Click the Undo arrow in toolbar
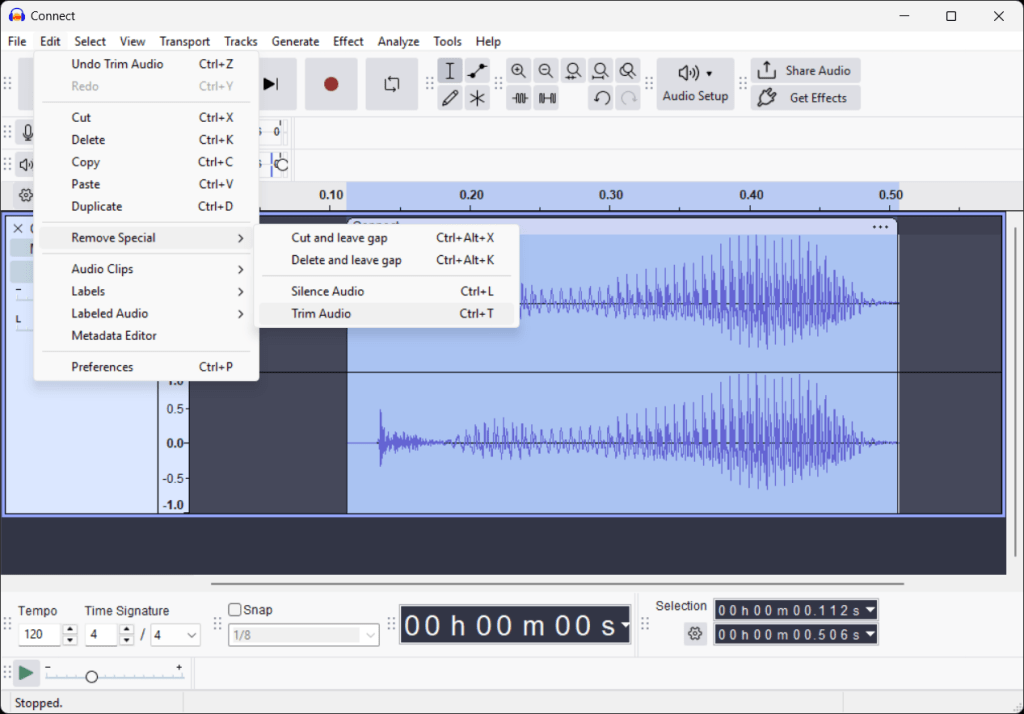This screenshot has width=1024, height=714. [600, 98]
